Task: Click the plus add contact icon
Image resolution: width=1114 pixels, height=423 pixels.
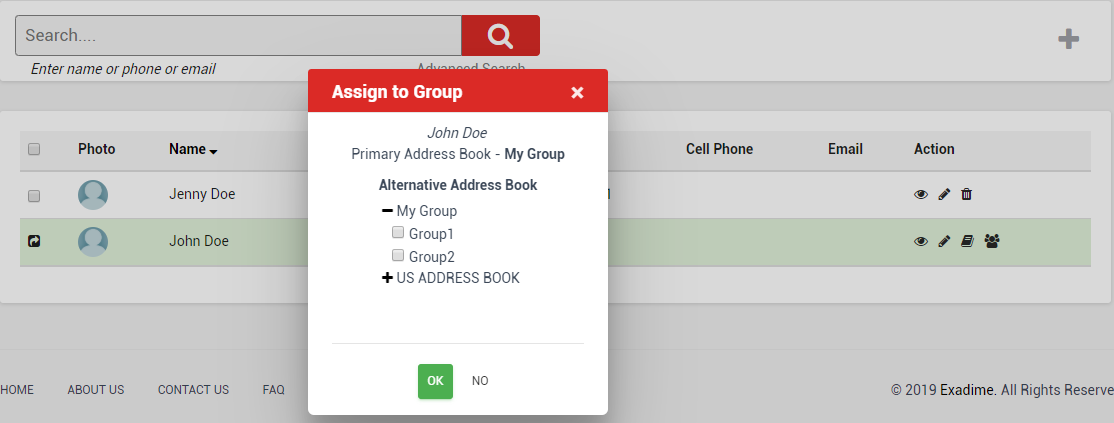Action: coord(1069,39)
